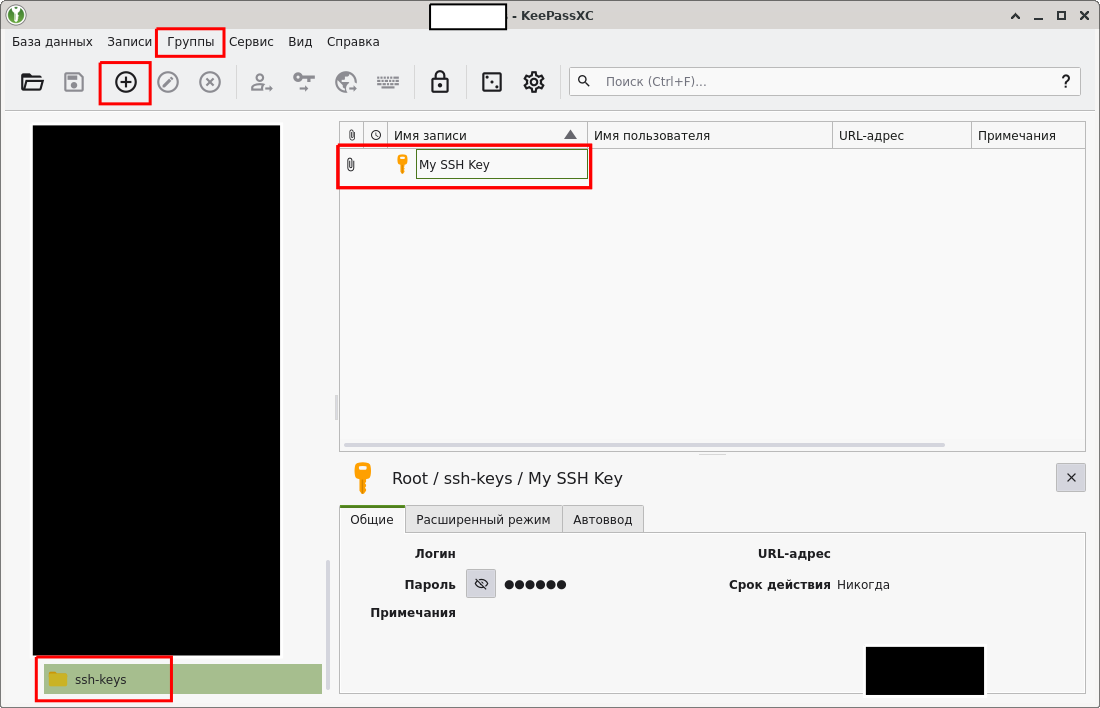Open the search help question mark
Image resolution: width=1100 pixels, height=708 pixels.
(x=1065, y=81)
